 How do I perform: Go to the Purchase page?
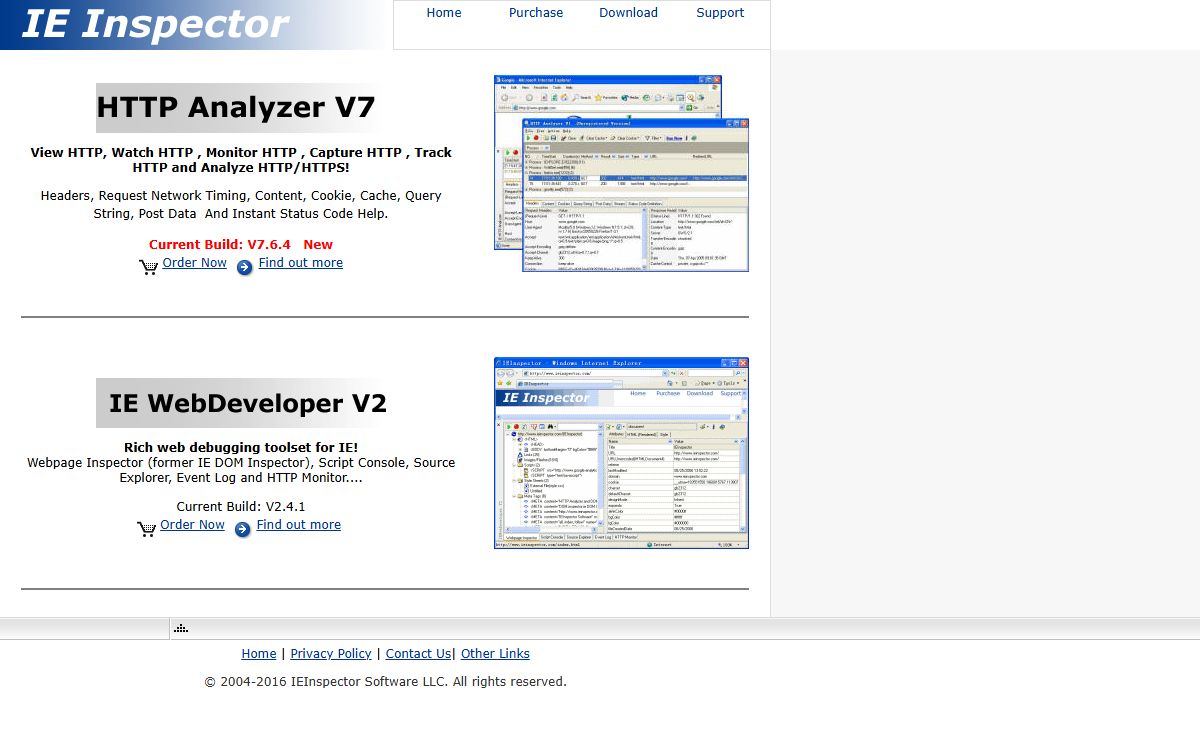pos(536,13)
